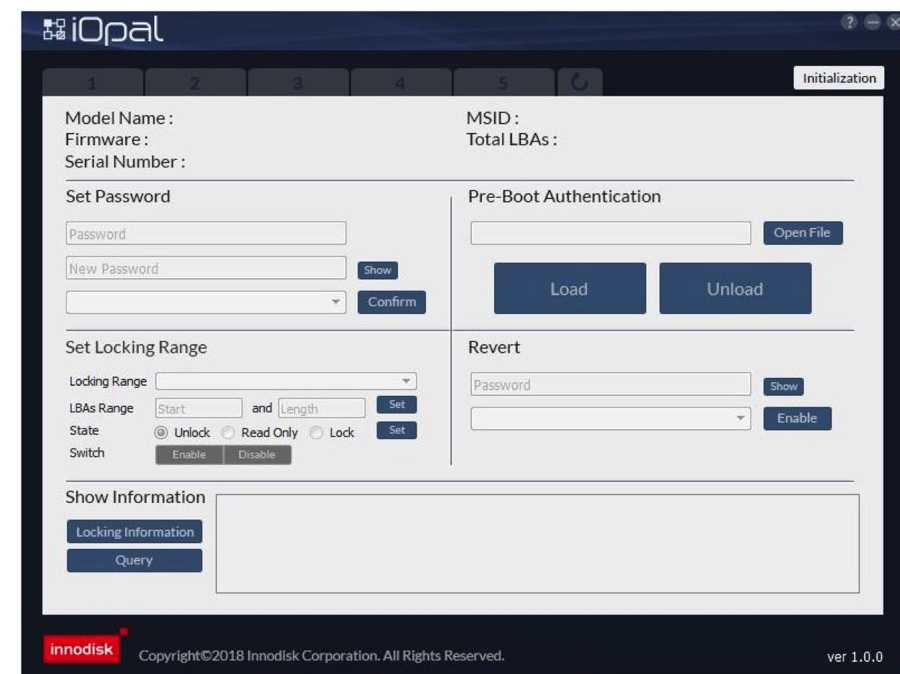900x674 pixels.
Task: Open the help question mark icon
Action: click(849, 22)
